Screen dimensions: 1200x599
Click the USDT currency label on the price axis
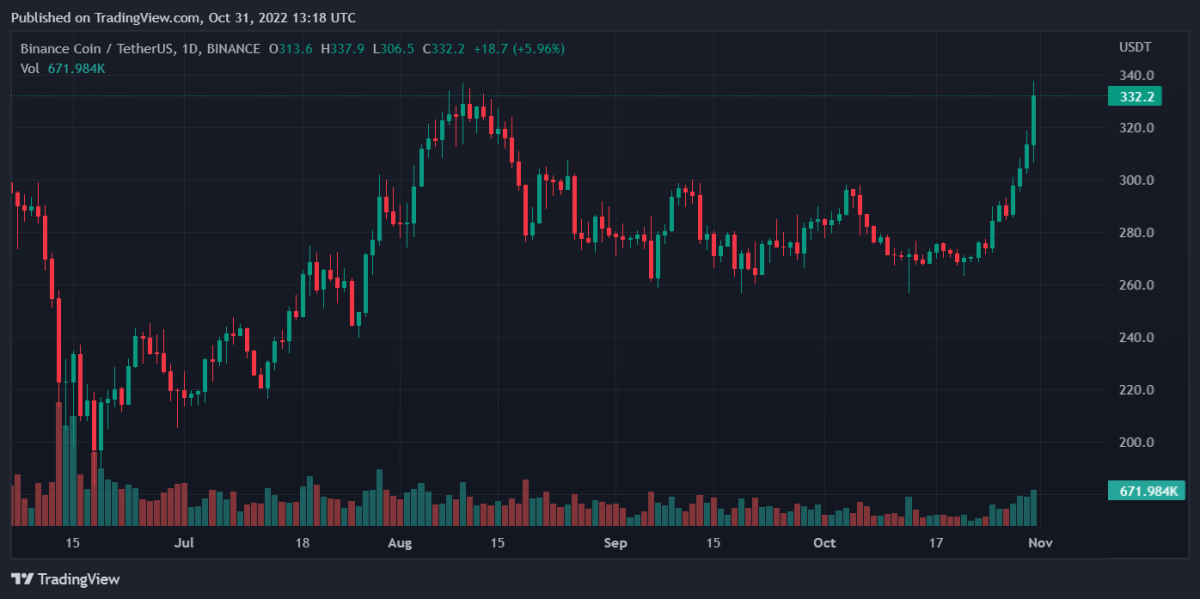1135,48
